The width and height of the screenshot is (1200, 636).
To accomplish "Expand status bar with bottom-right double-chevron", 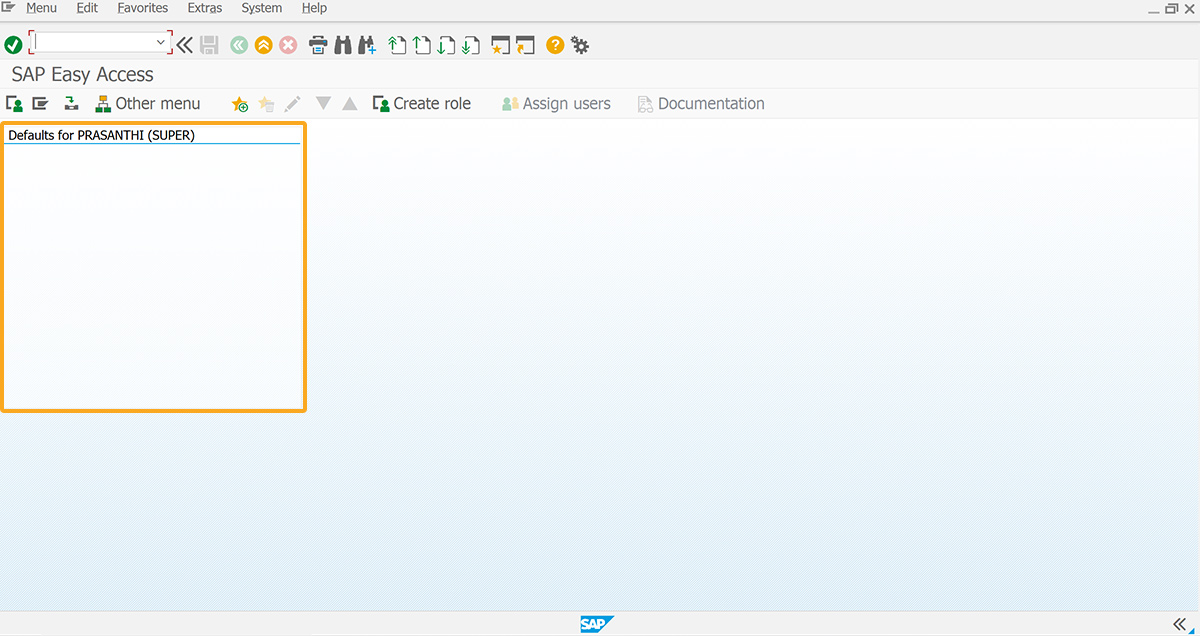I will click(x=1179, y=624).
